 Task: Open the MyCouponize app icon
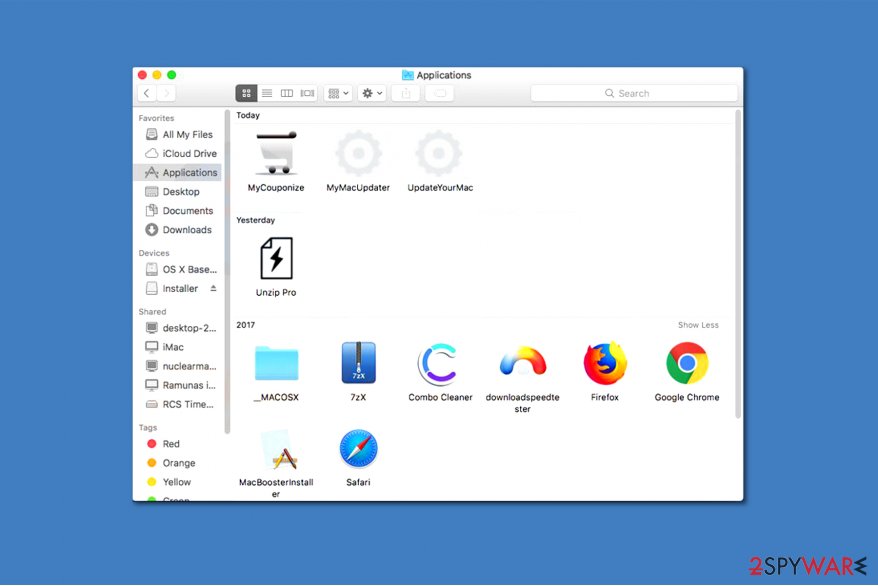[x=276, y=153]
